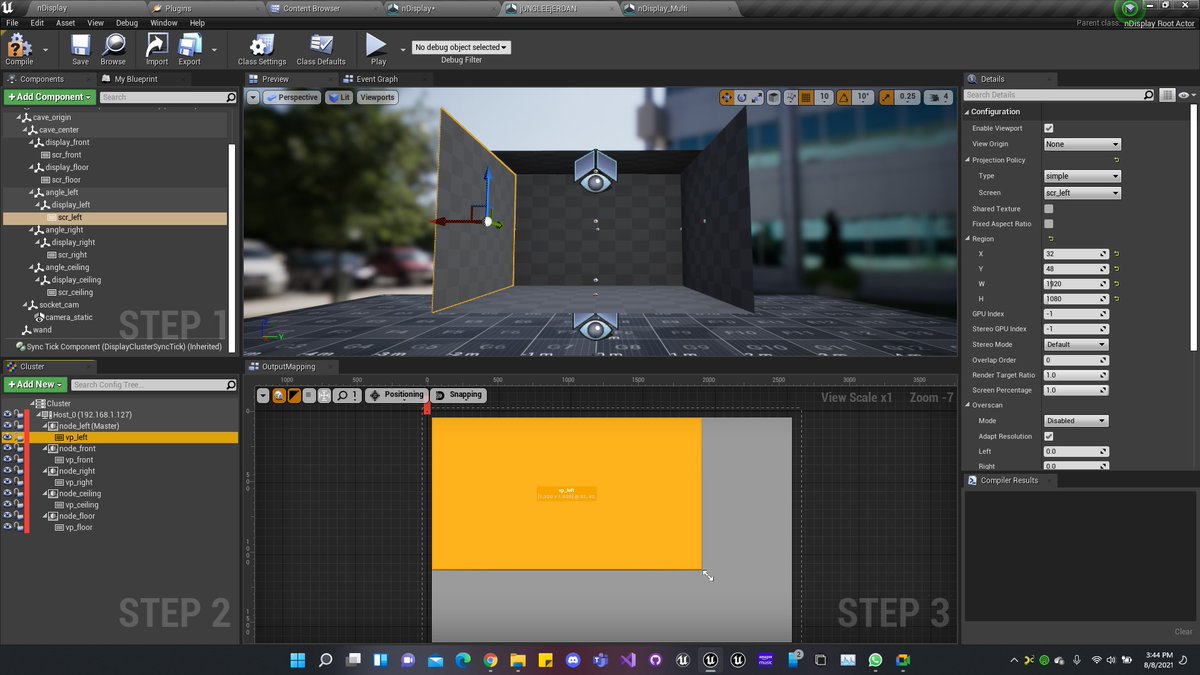The width and height of the screenshot is (1200, 675).
Task: Open the File menu
Action: click(12, 22)
